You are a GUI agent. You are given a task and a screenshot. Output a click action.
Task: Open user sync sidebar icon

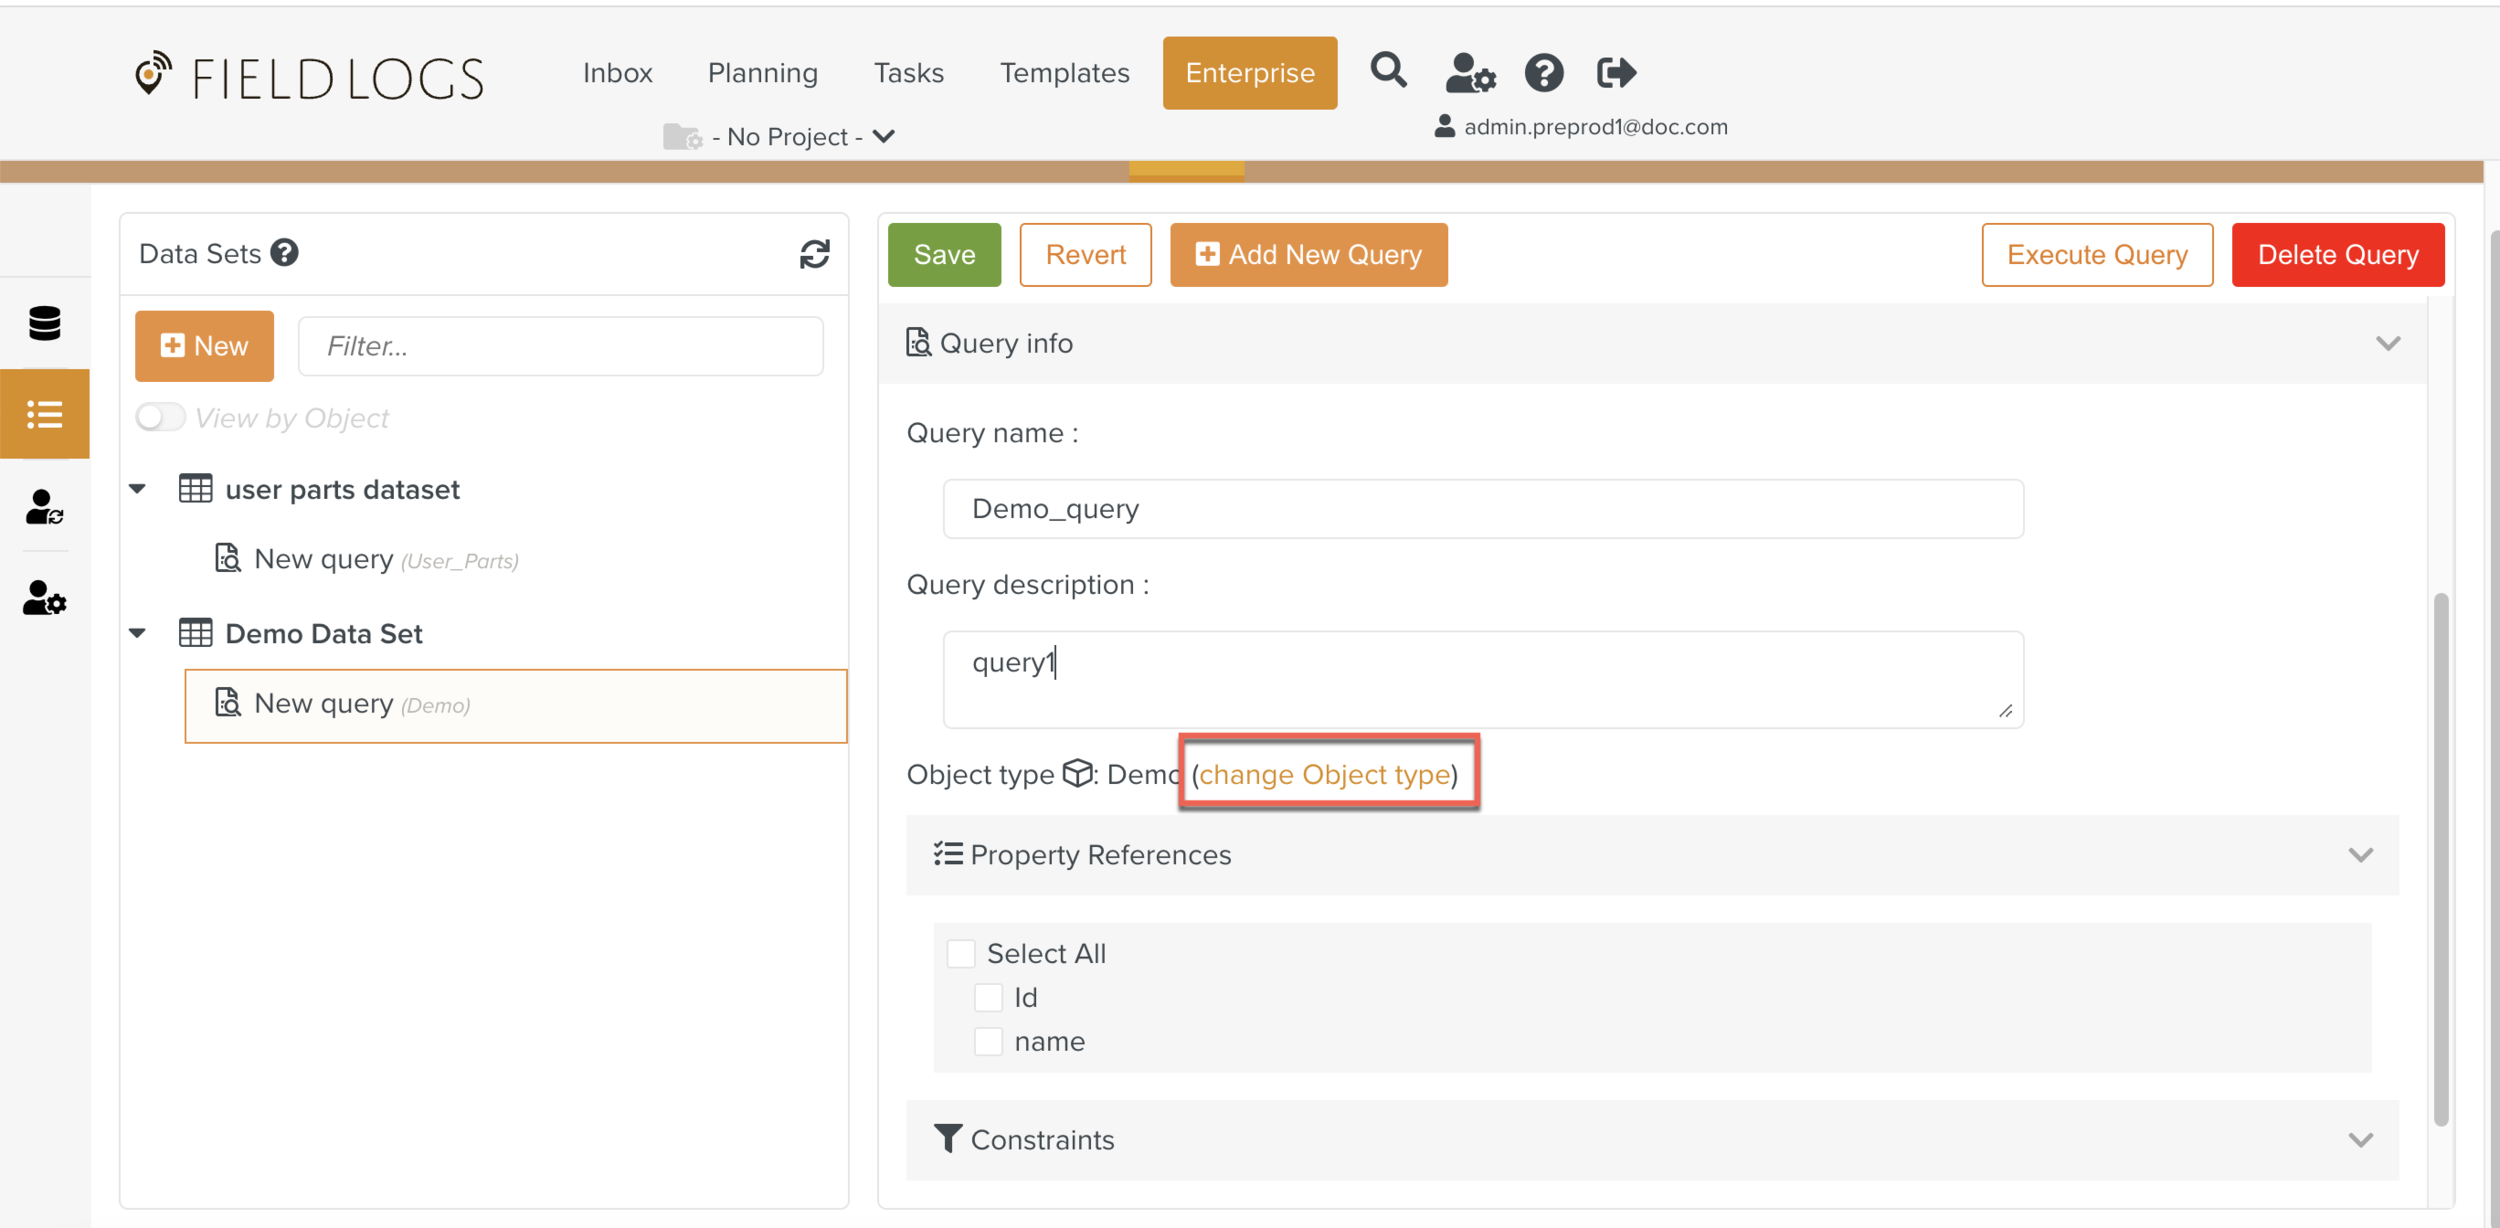[x=45, y=507]
